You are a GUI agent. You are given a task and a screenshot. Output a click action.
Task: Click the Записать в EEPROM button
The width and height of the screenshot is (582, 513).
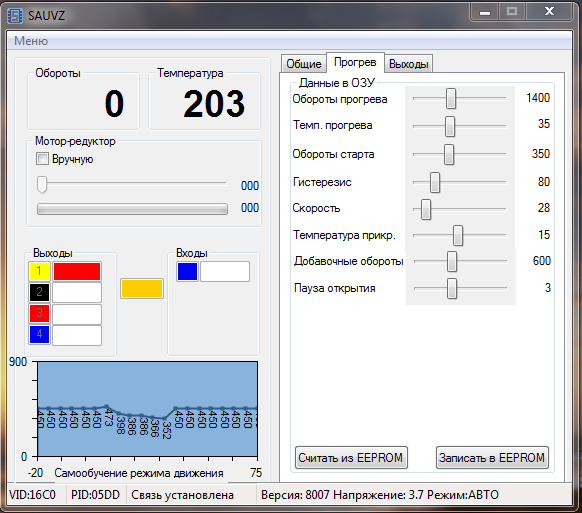pyautogui.click(x=492, y=458)
